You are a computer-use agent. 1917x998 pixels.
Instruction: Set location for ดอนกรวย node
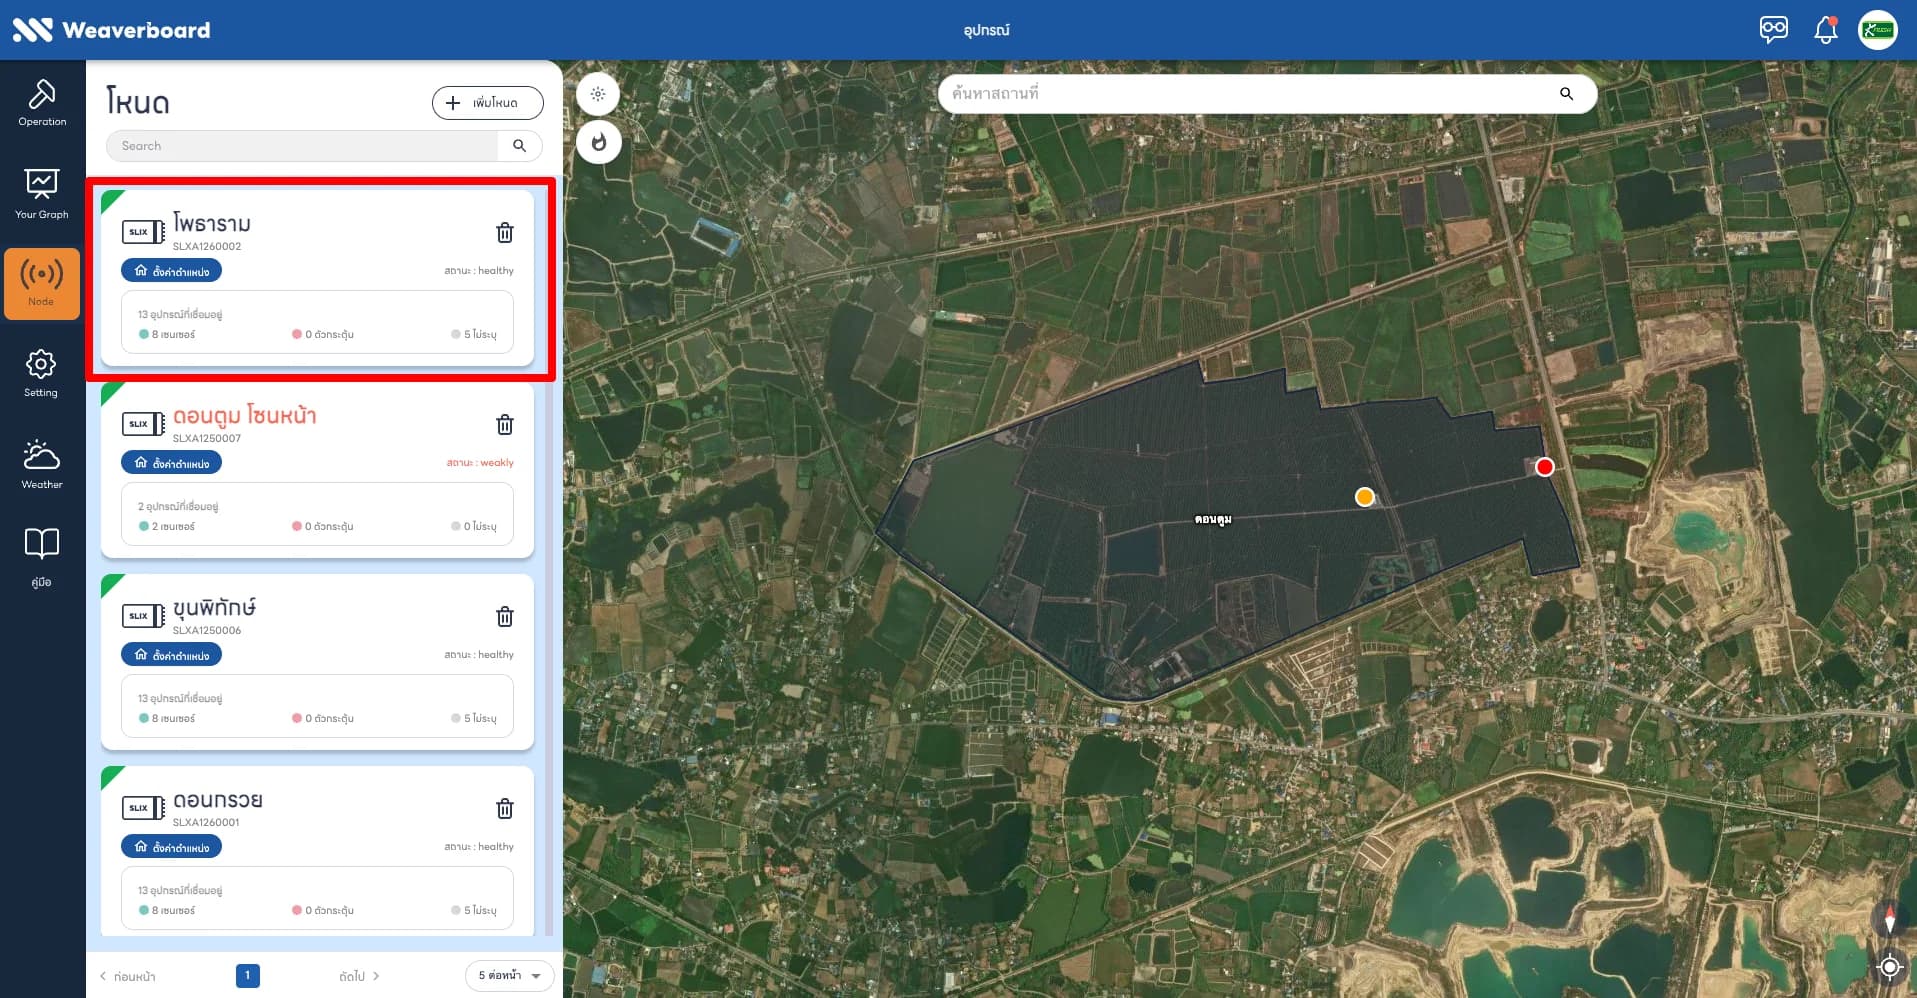click(x=172, y=847)
